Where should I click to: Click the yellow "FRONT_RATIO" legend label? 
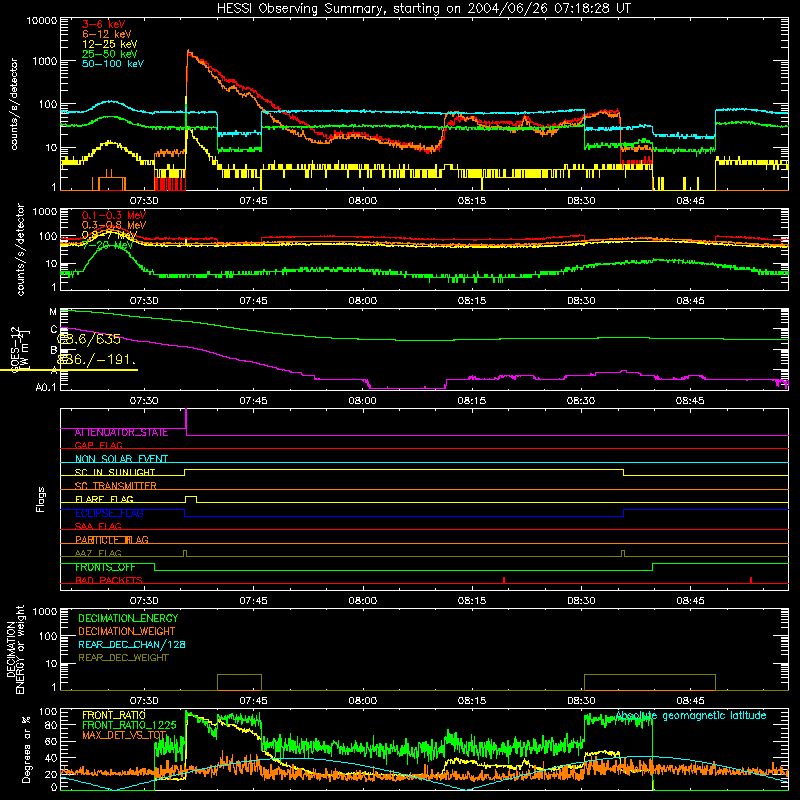[x=114, y=715]
